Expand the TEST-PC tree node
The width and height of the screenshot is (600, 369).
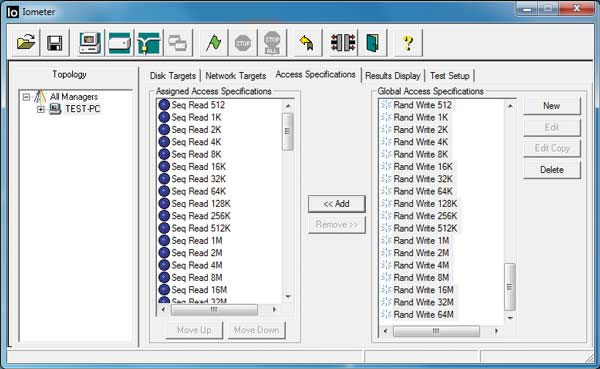click(x=41, y=109)
